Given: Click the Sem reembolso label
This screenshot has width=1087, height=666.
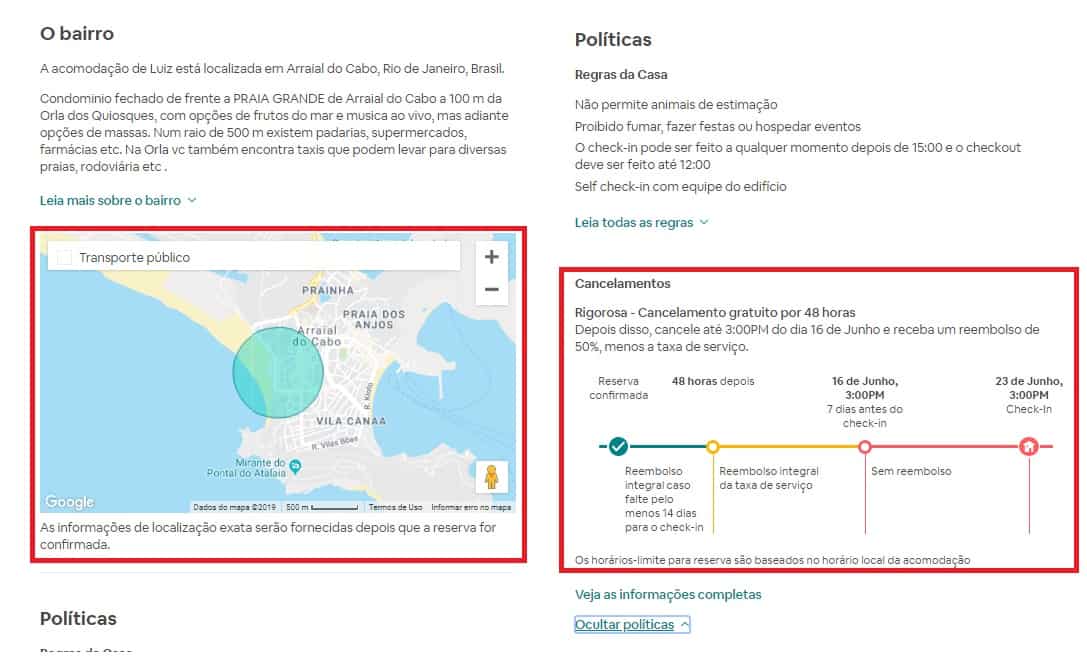Looking at the screenshot, I should pos(911,471).
